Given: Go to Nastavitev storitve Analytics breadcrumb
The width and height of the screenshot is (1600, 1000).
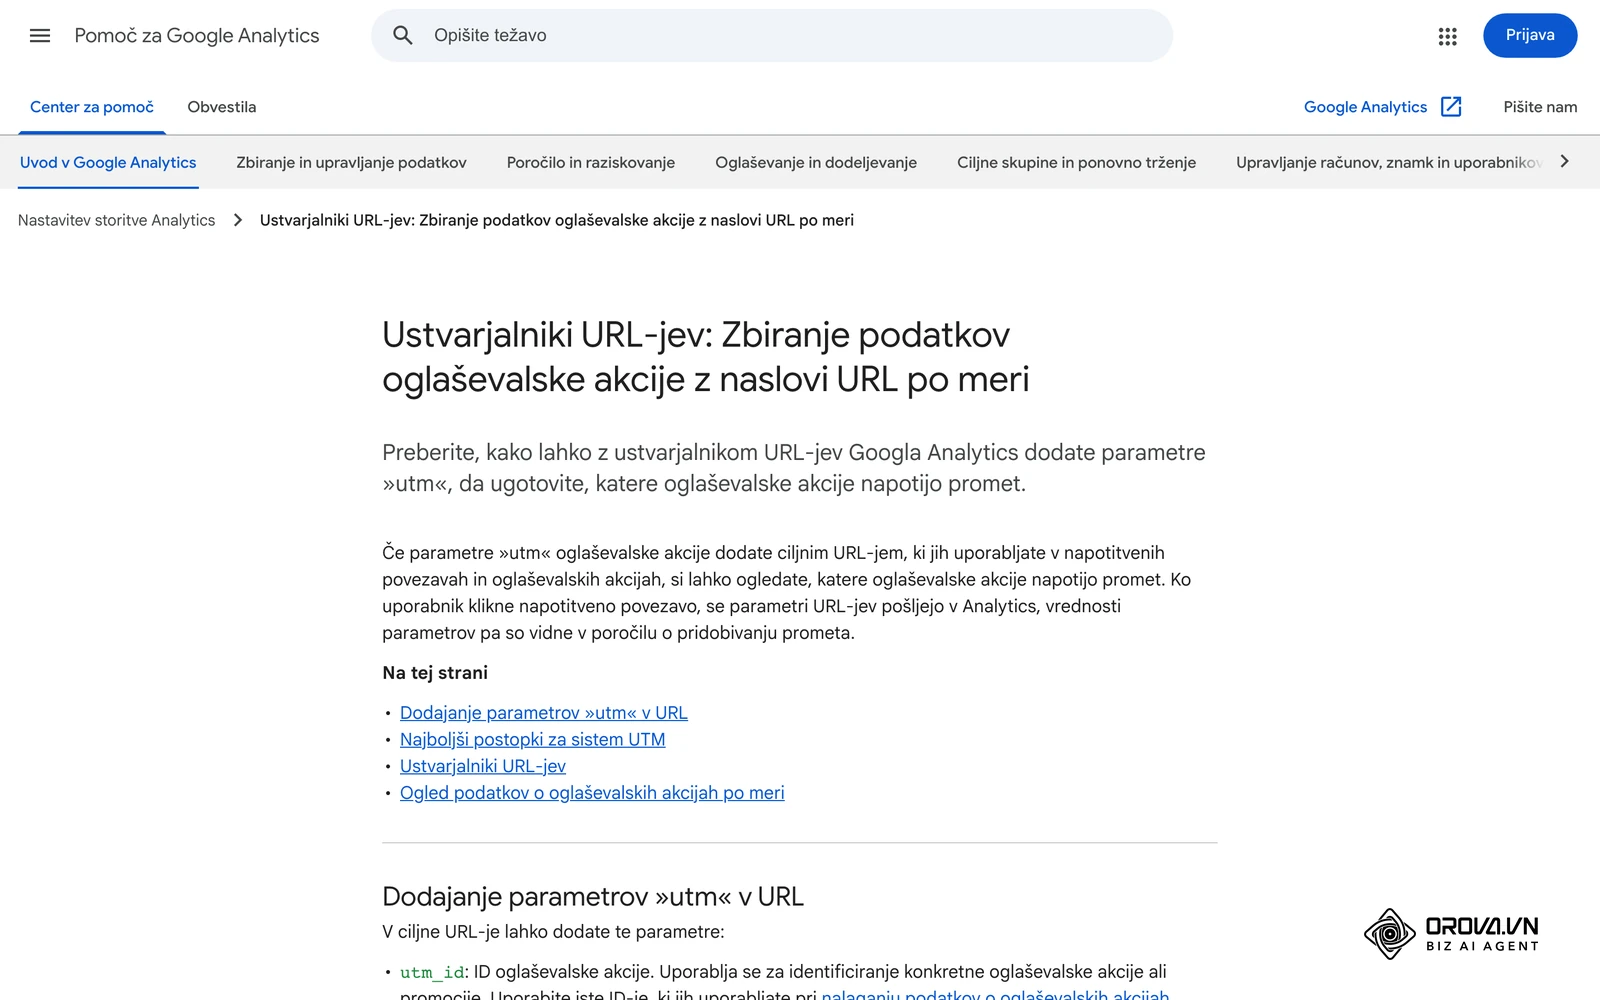Looking at the screenshot, I should tap(116, 220).
